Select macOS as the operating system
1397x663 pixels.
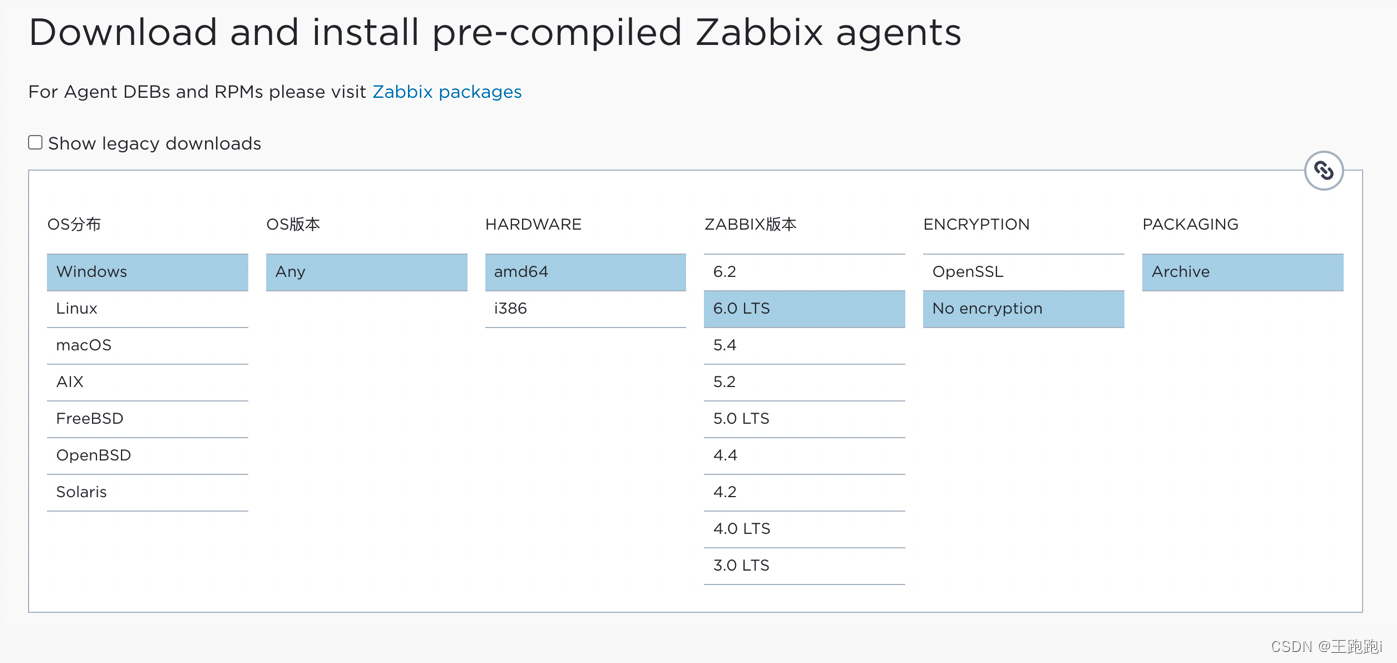coord(147,345)
